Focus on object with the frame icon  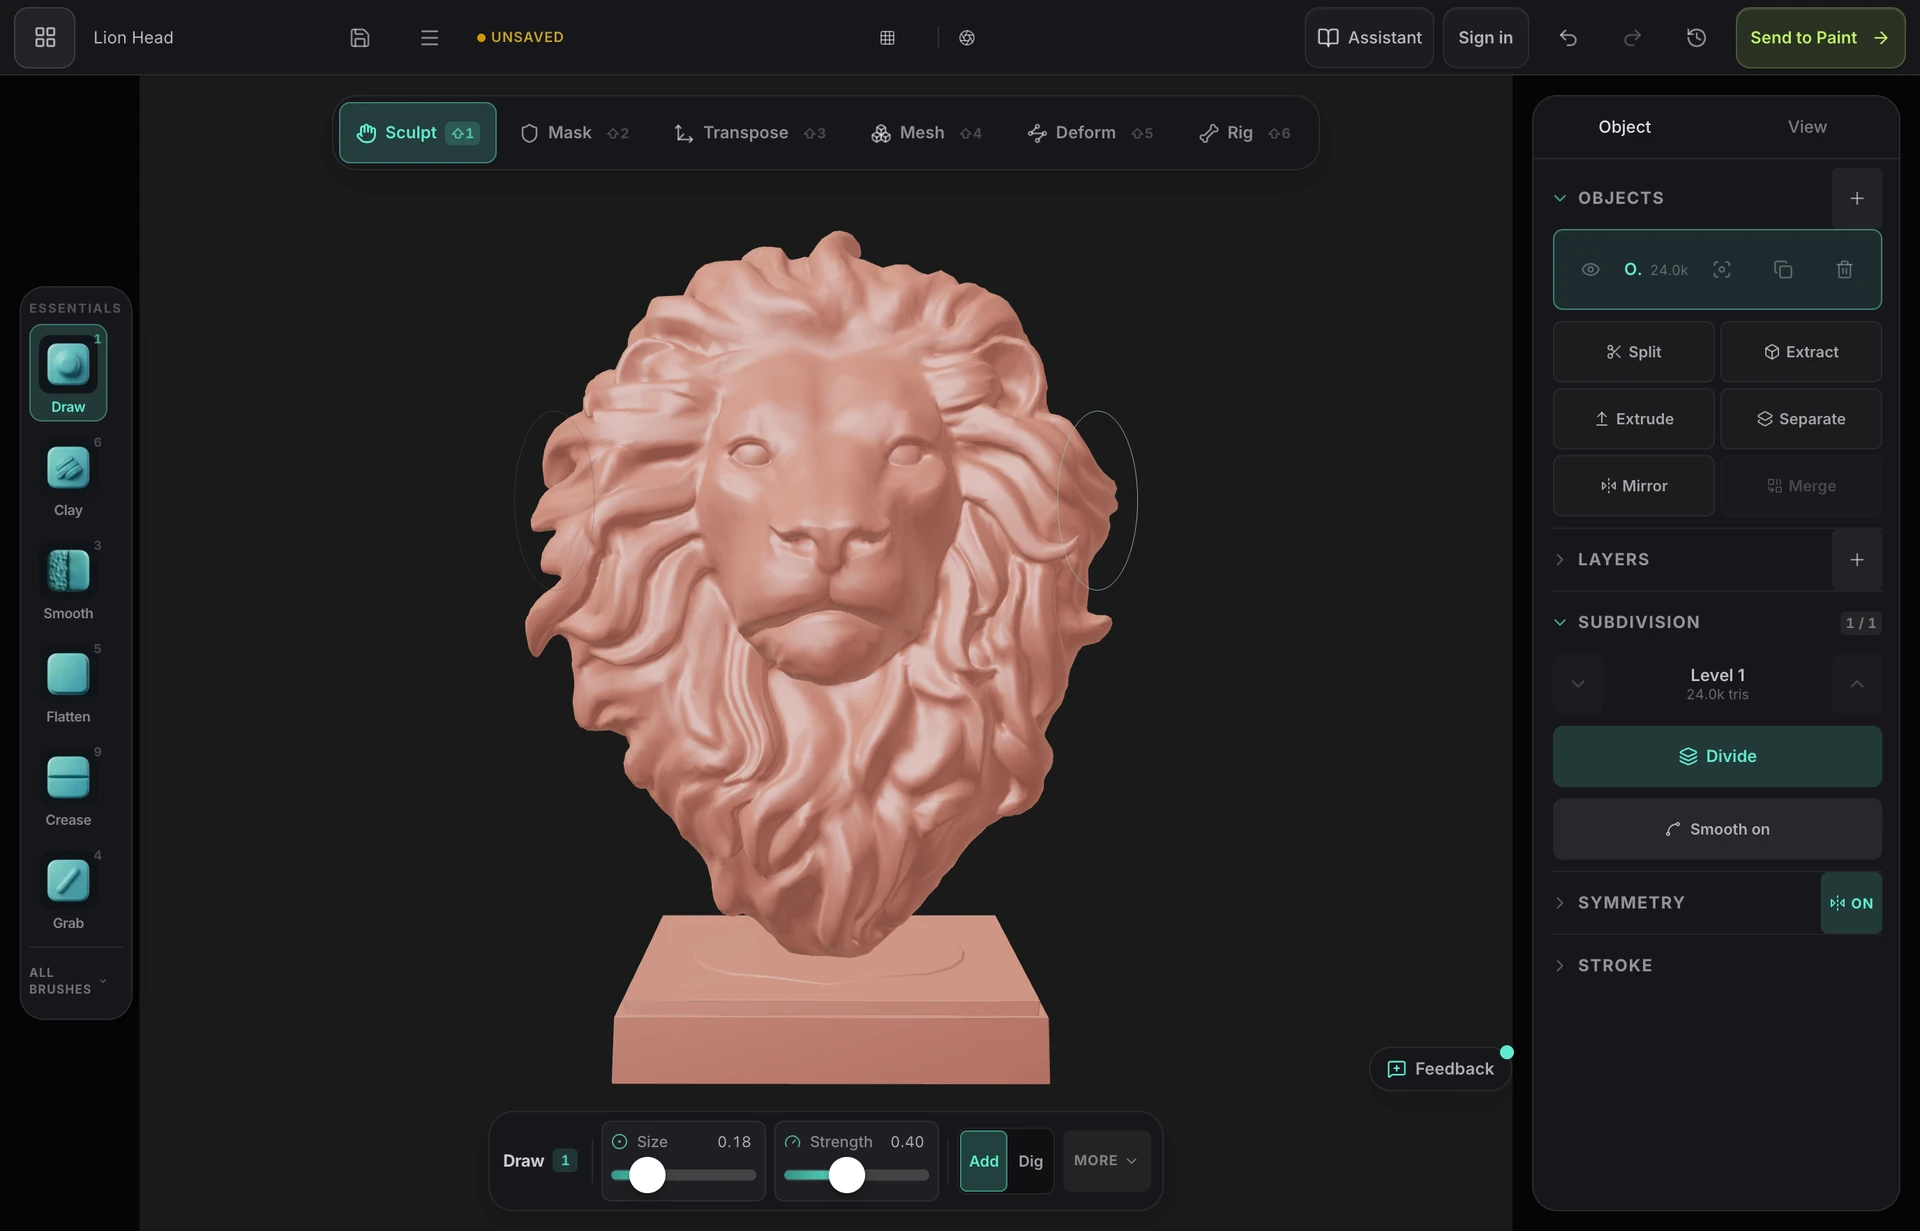(1722, 269)
